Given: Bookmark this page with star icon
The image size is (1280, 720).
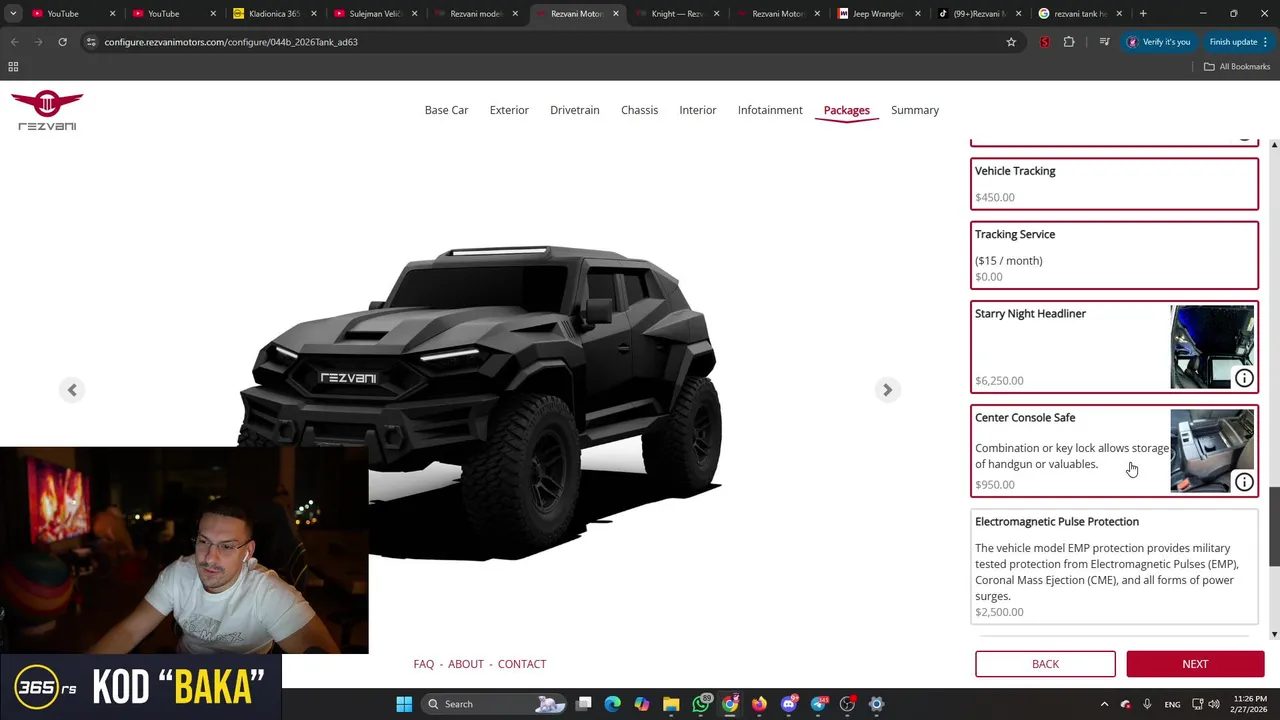Looking at the screenshot, I should point(1011,42).
